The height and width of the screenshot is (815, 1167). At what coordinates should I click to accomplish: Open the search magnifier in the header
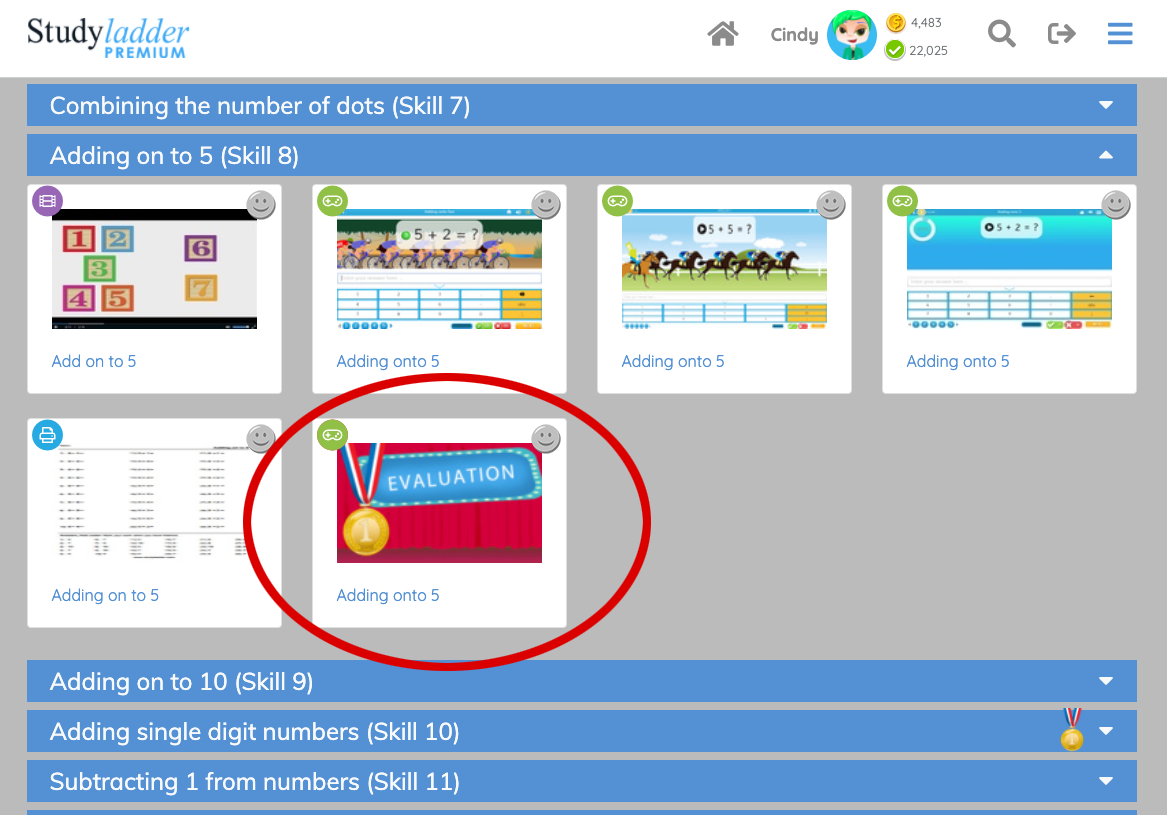coord(1001,33)
